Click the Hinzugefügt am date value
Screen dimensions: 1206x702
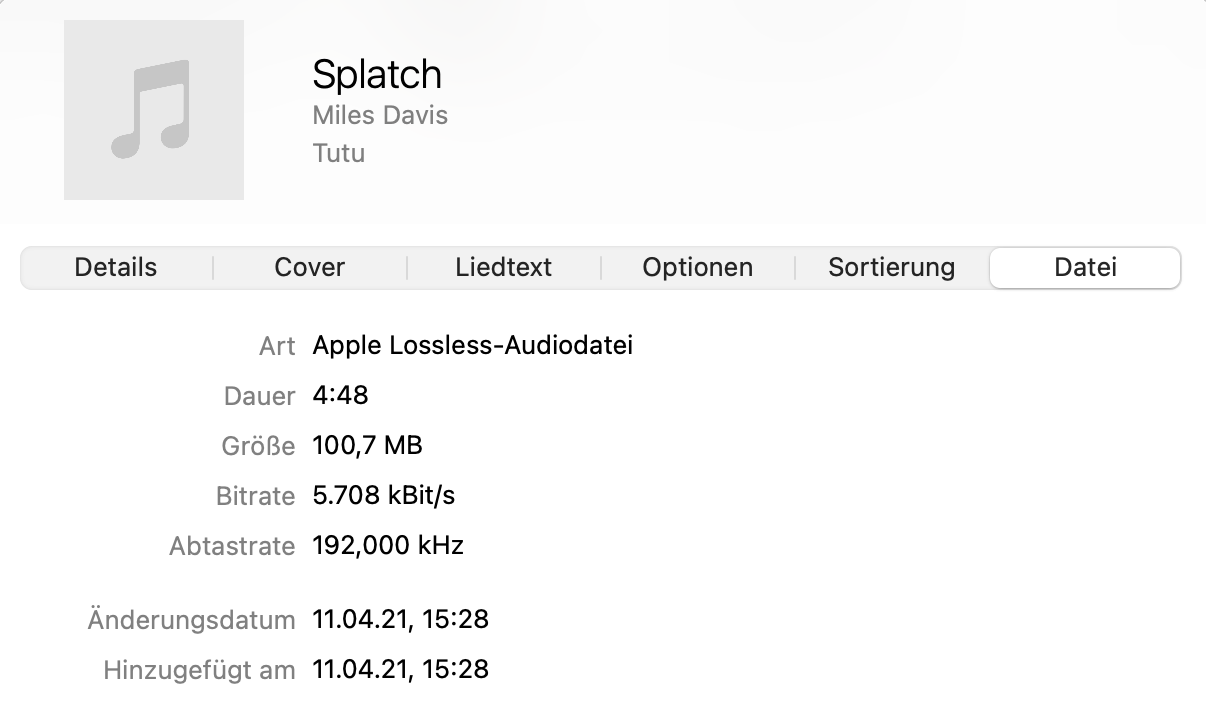coord(401,669)
